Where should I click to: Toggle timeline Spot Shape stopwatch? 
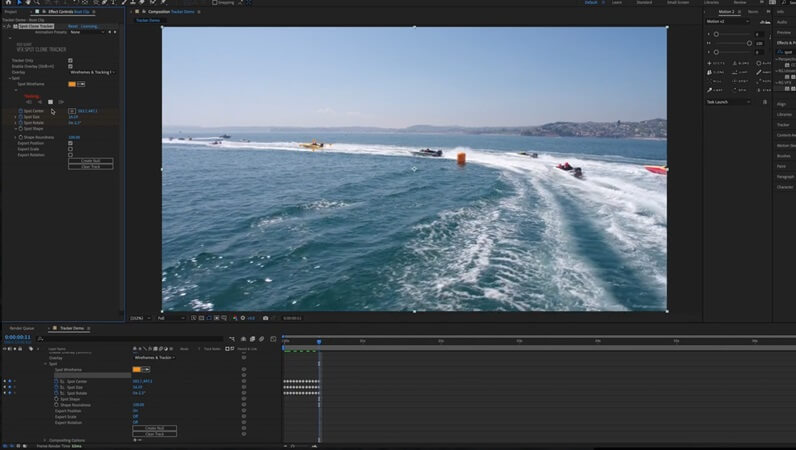pos(56,399)
